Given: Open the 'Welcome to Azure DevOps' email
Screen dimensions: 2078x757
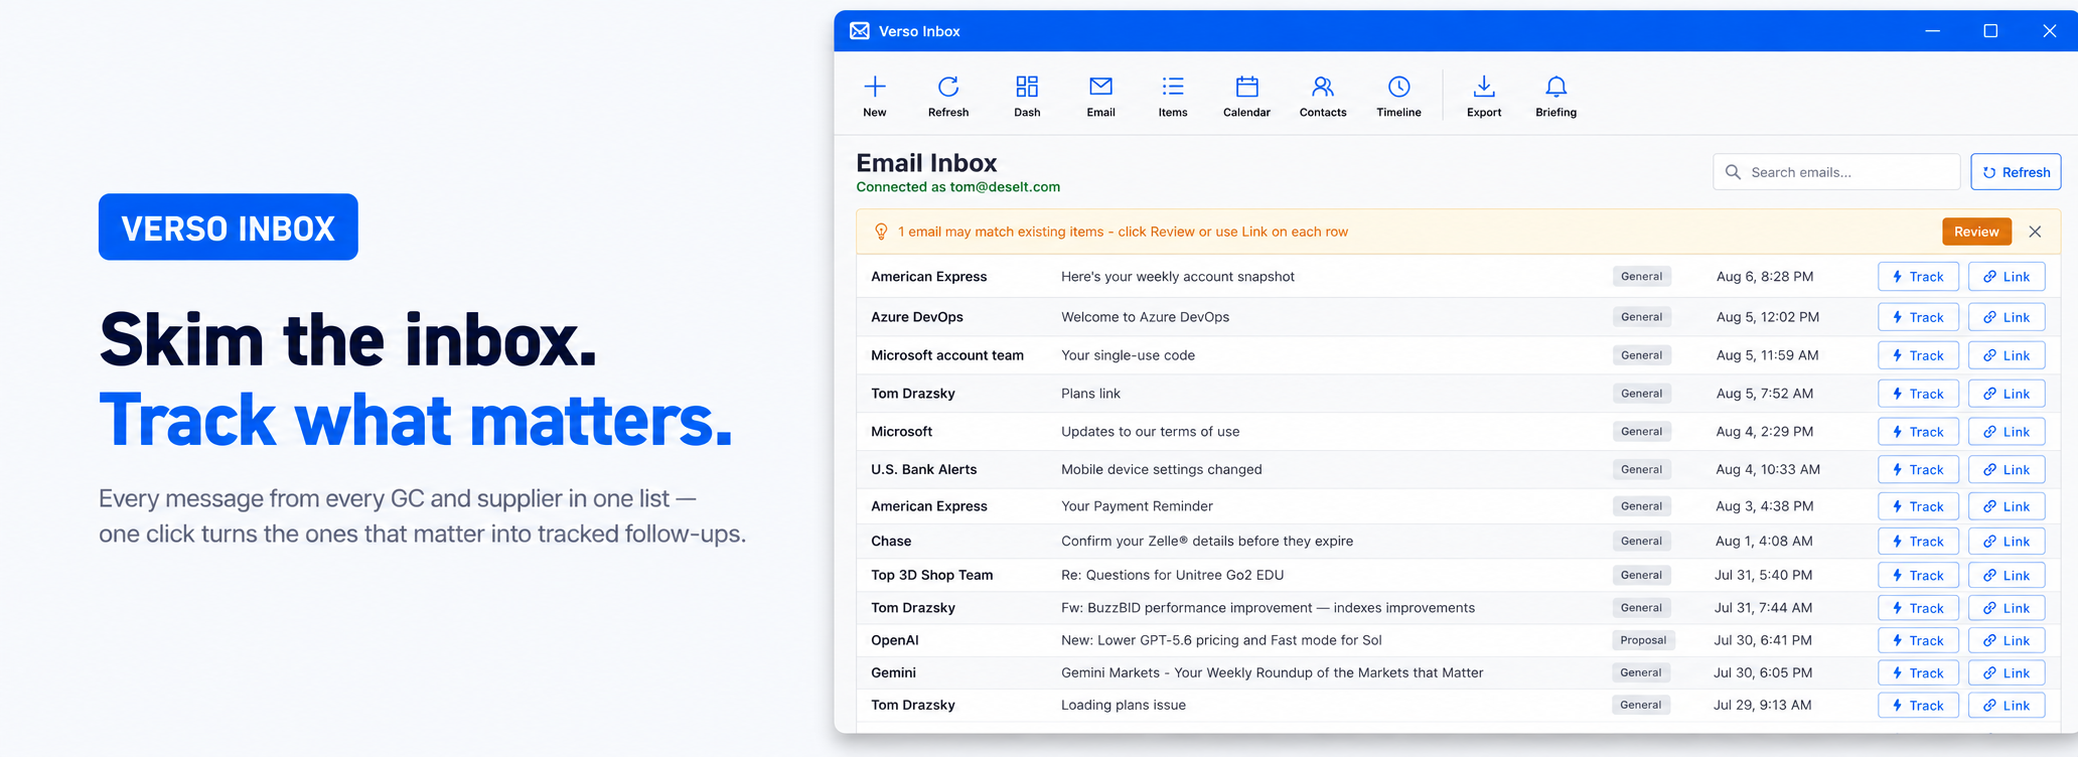Looking at the screenshot, I should click(1145, 317).
